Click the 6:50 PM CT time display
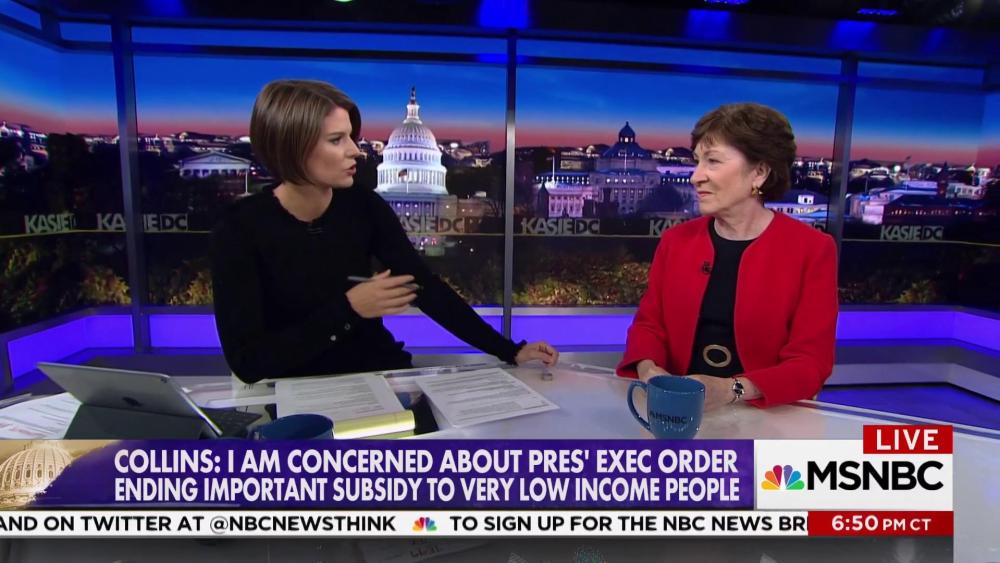The image size is (1000, 563). pyautogui.click(x=880, y=524)
